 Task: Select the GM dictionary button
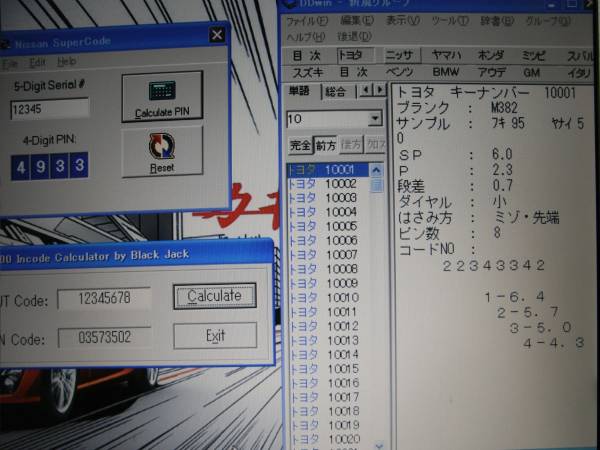(532, 72)
